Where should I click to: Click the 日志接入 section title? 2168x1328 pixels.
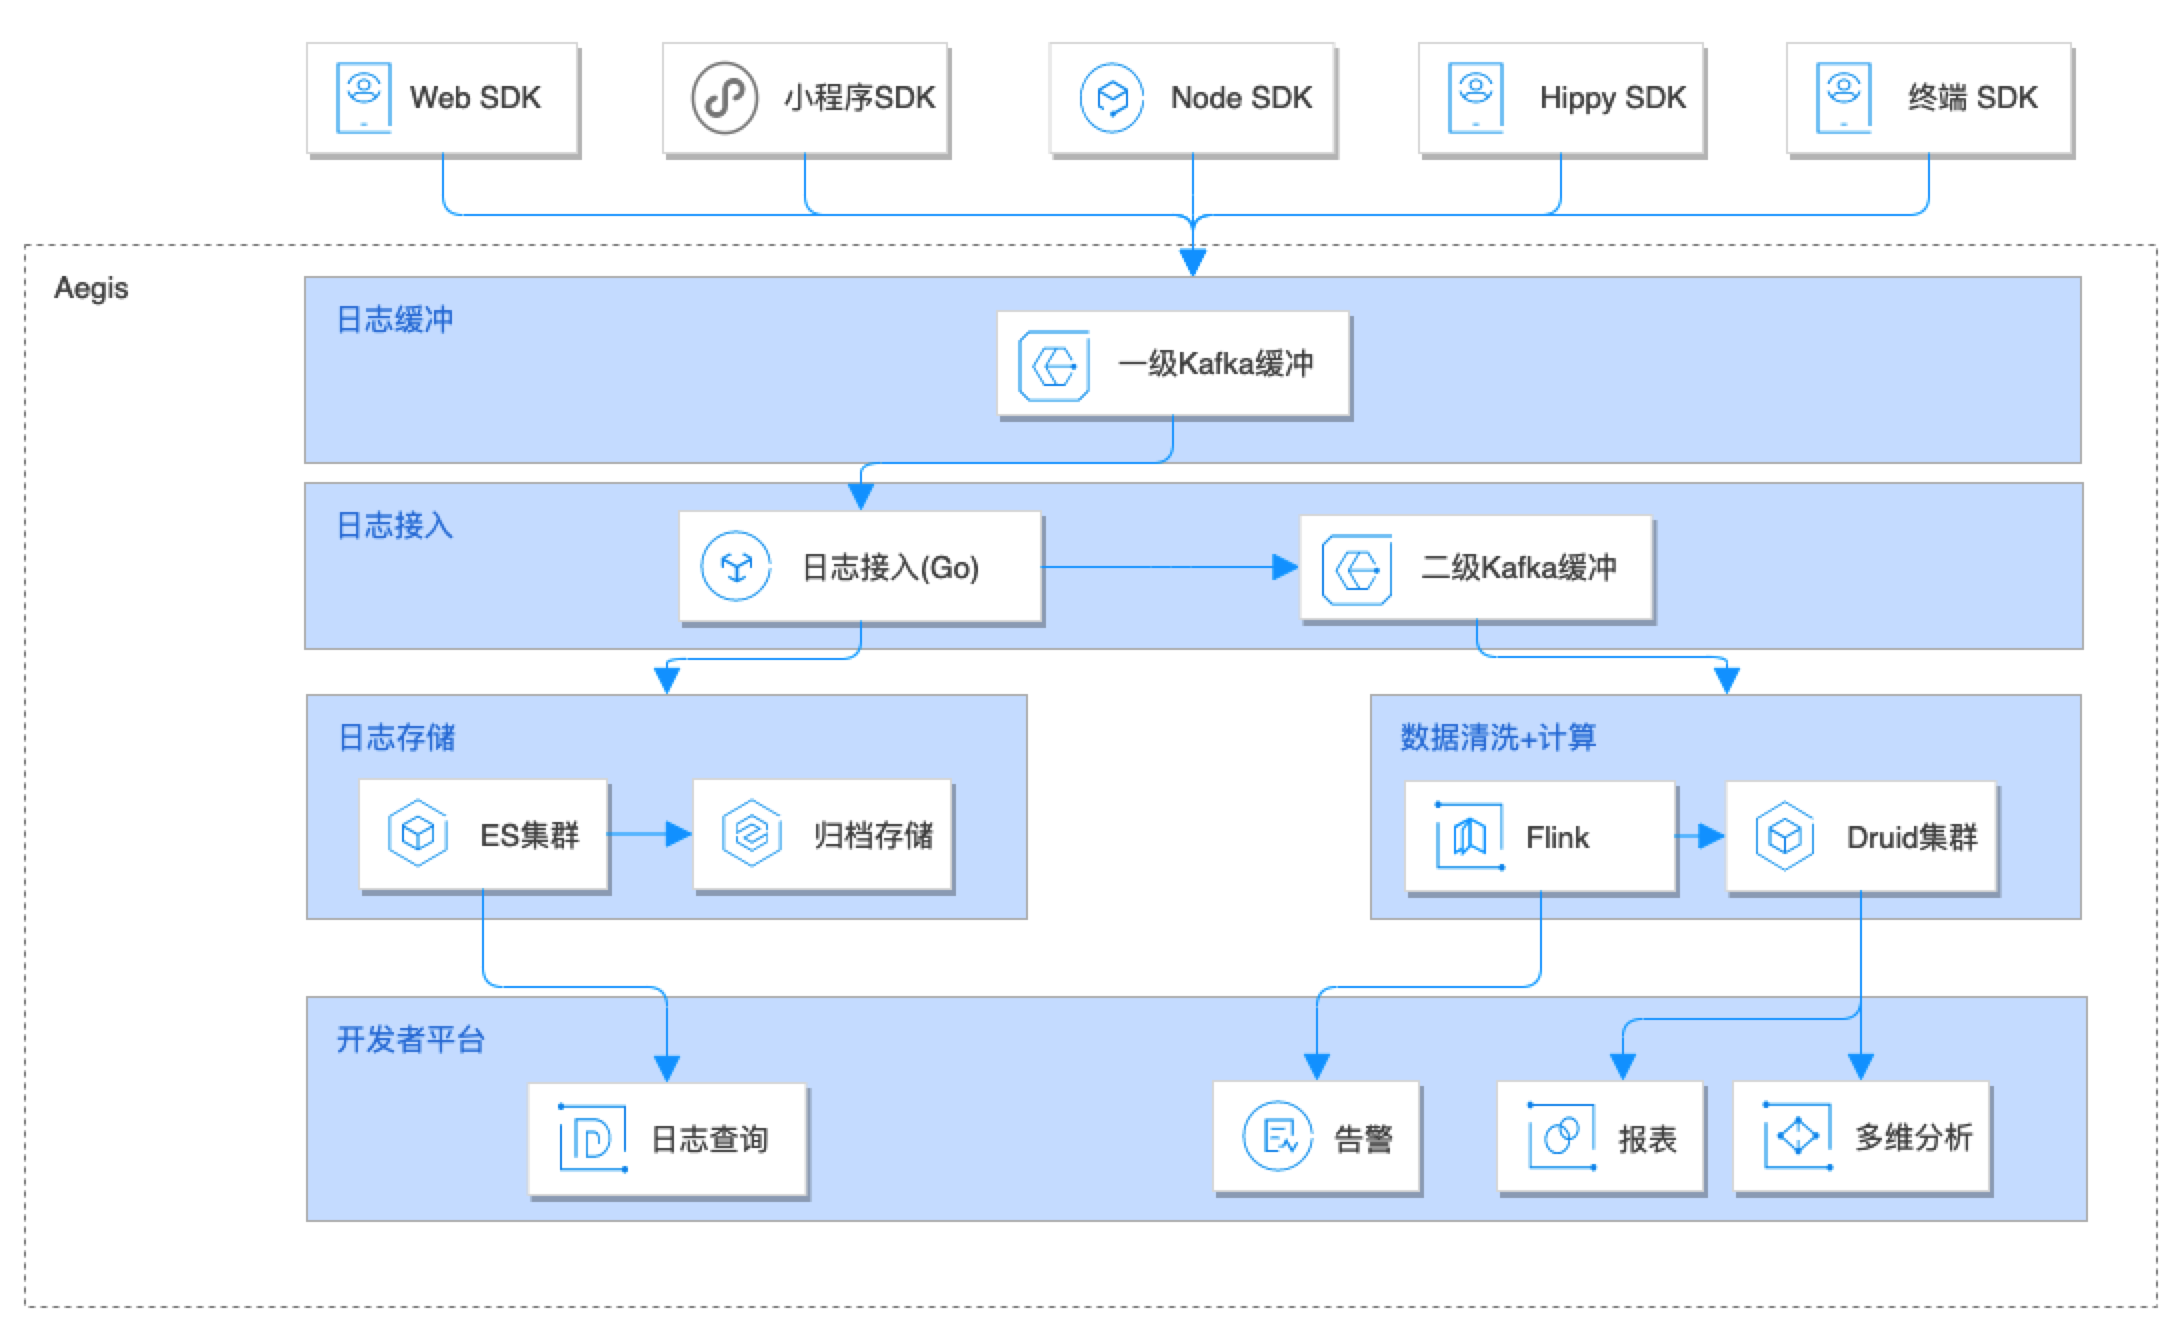[x=395, y=526]
